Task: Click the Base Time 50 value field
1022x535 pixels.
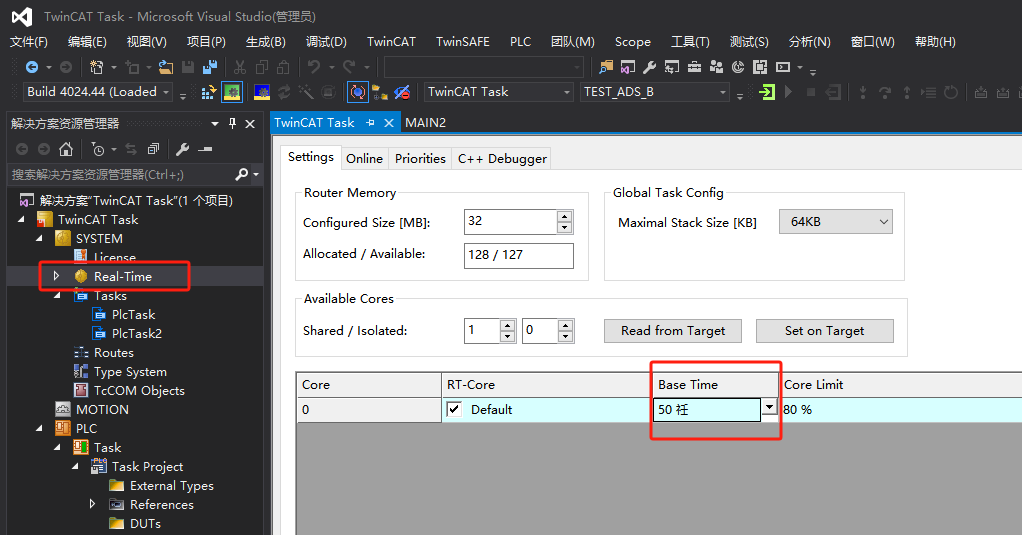Action: click(x=707, y=409)
